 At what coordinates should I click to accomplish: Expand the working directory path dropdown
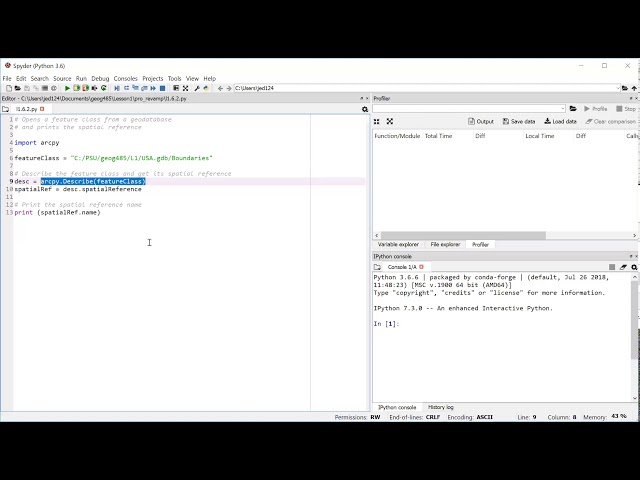point(618,88)
